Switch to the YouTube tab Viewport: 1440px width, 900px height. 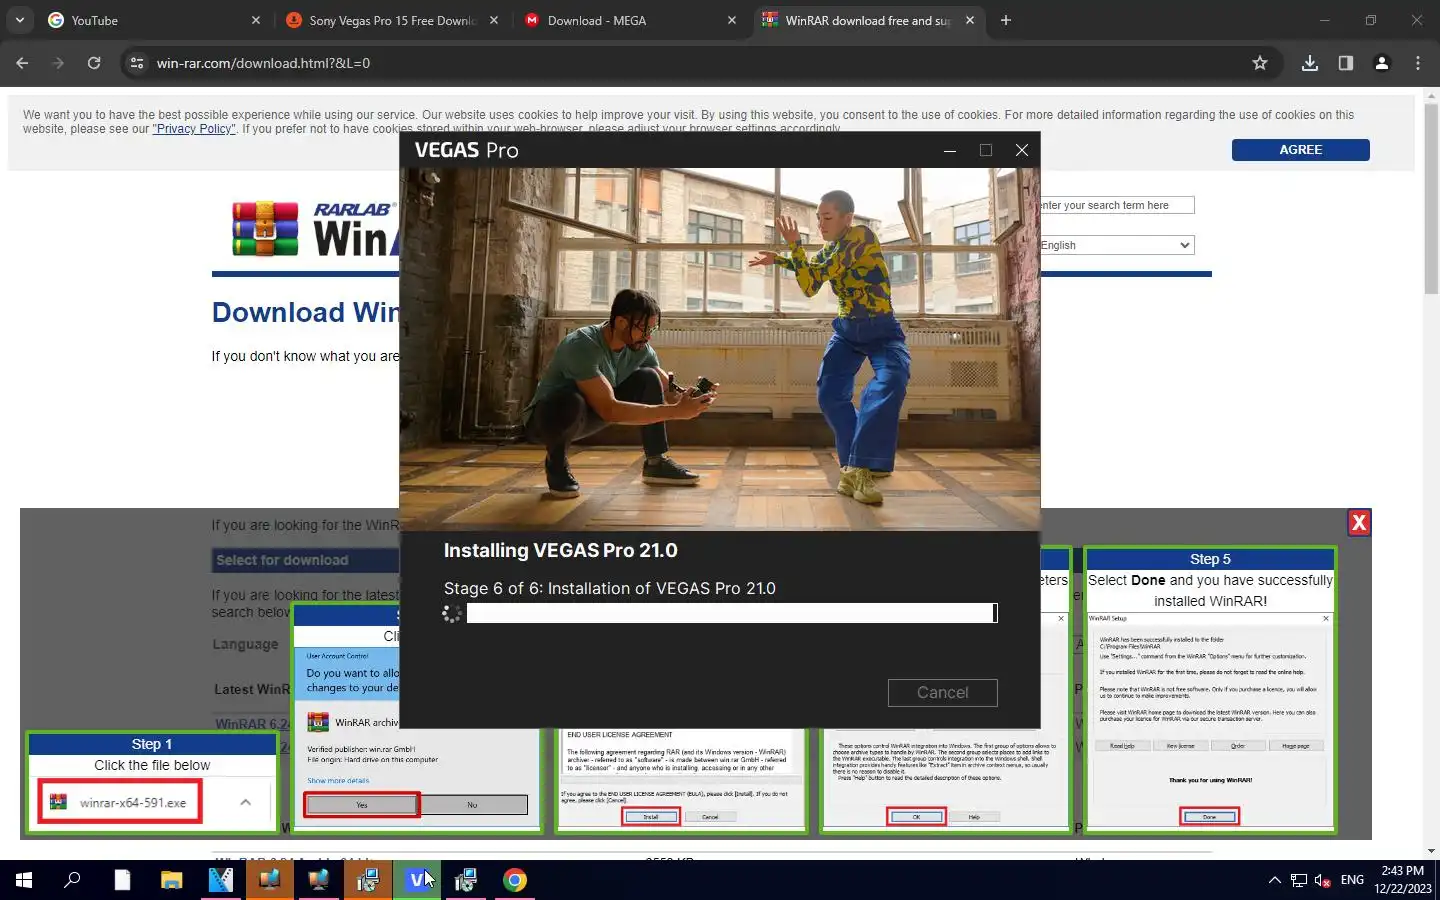pyautogui.click(x=153, y=20)
